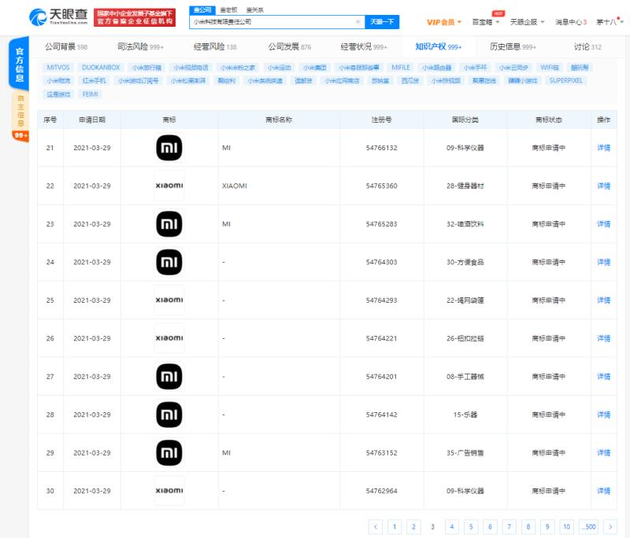
Task: Click xiaomi logo thumbnail in row 30
Action: 169,491
